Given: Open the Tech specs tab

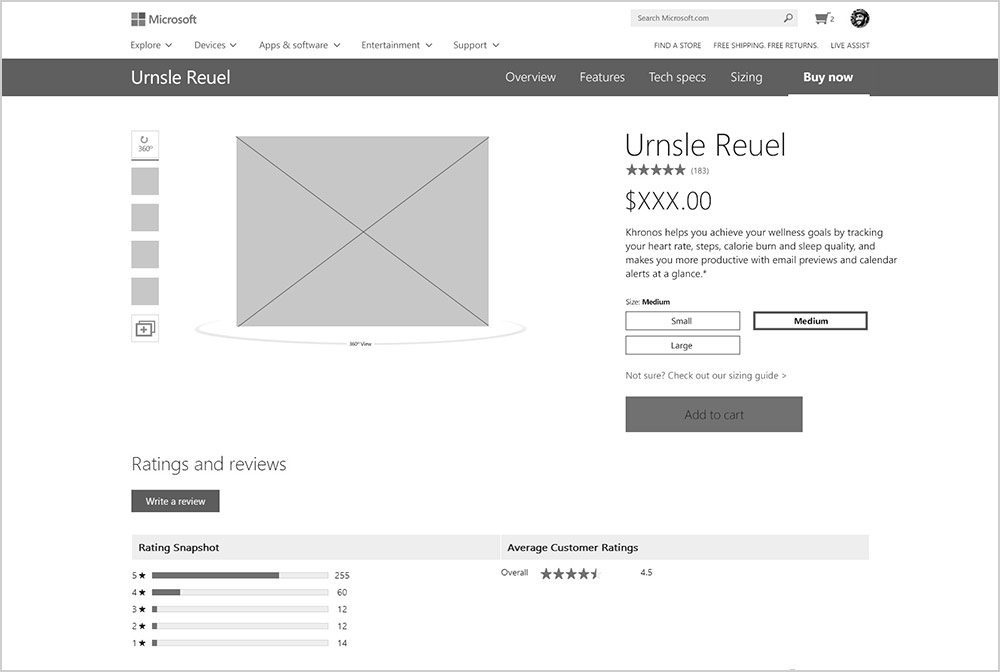Looking at the screenshot, I should pos(677,77).
